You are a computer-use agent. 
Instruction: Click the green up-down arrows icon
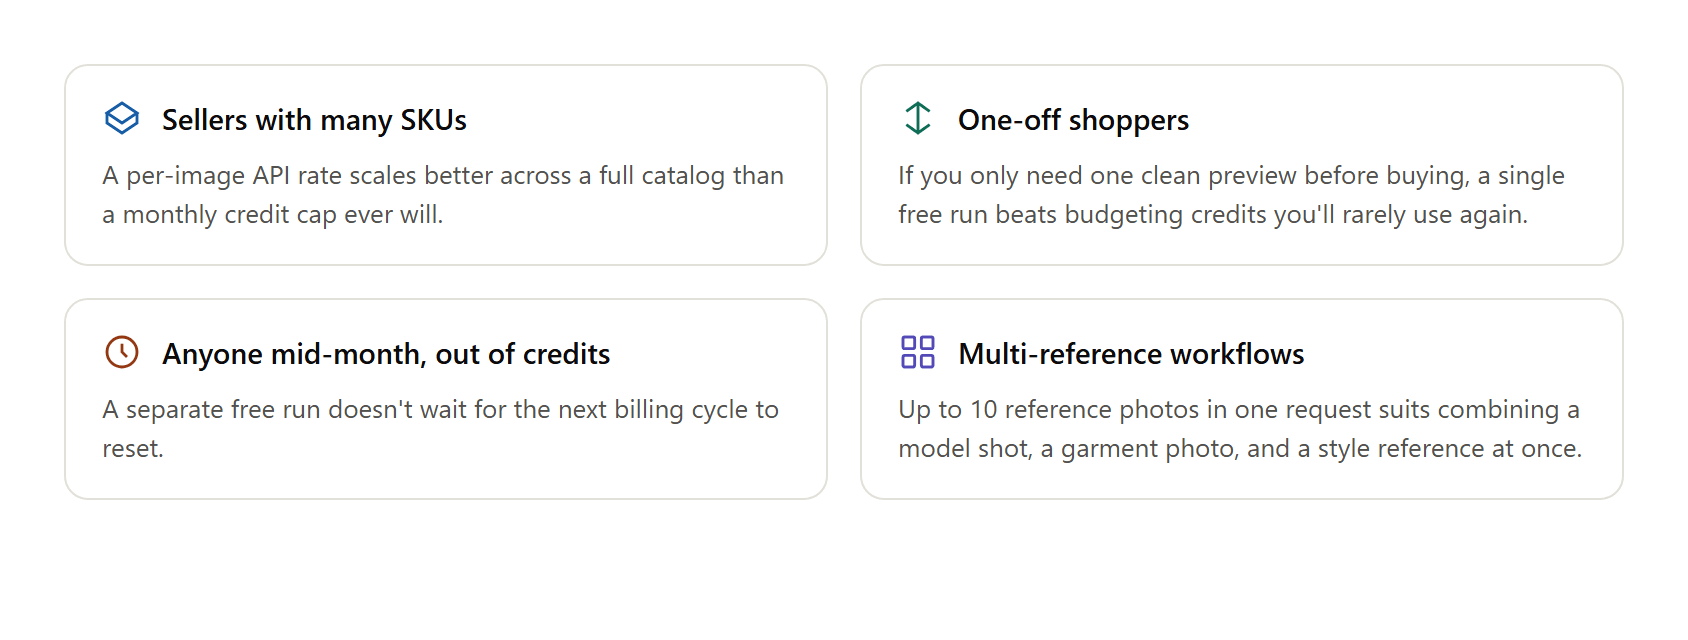918,118
